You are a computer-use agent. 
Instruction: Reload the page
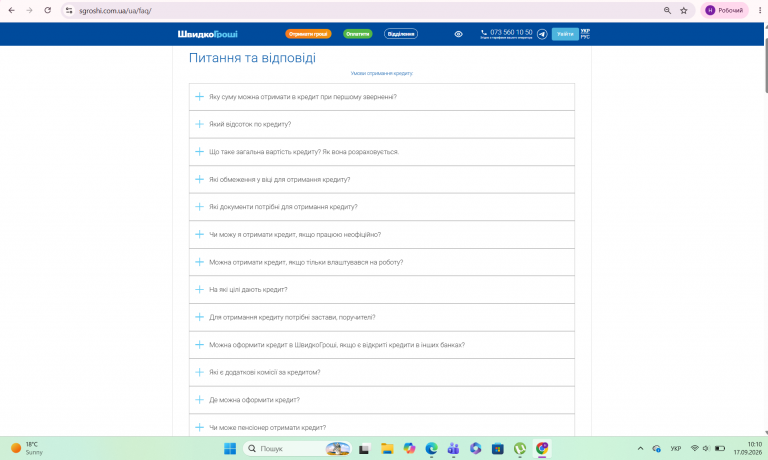pos(48,10)
